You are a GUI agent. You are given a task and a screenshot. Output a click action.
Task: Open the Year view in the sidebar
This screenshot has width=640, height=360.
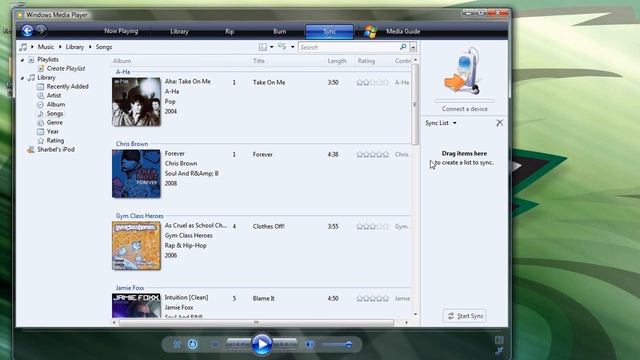pyautogui.click(x=53, y=131)
